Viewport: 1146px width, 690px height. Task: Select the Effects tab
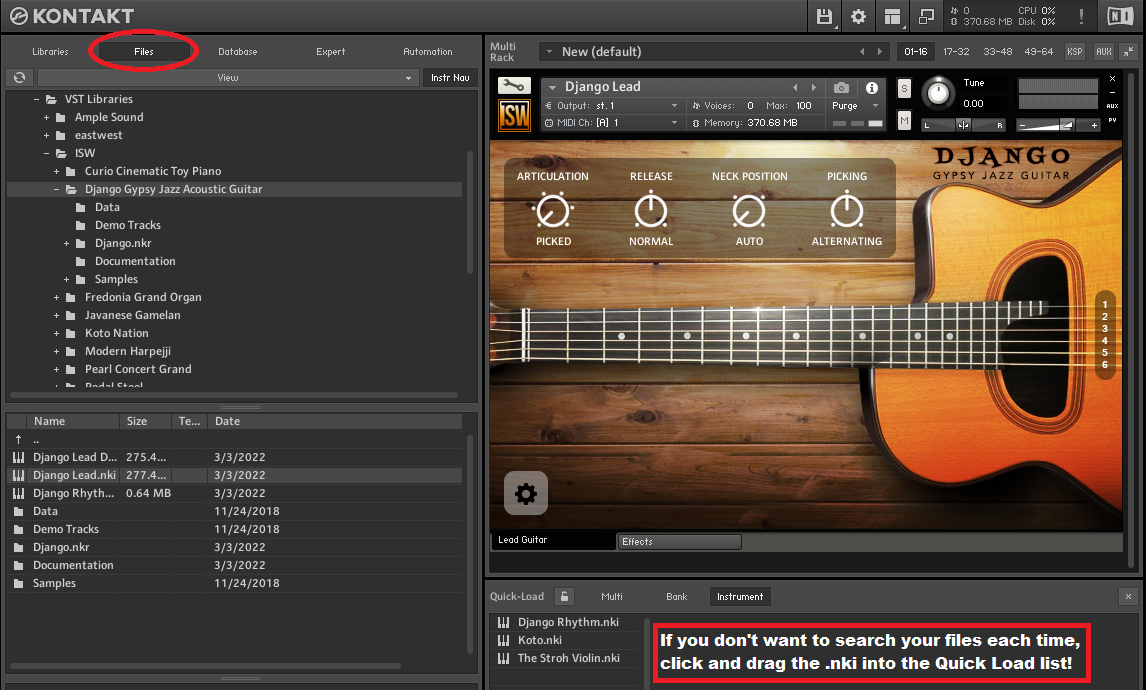coord(679,542)
